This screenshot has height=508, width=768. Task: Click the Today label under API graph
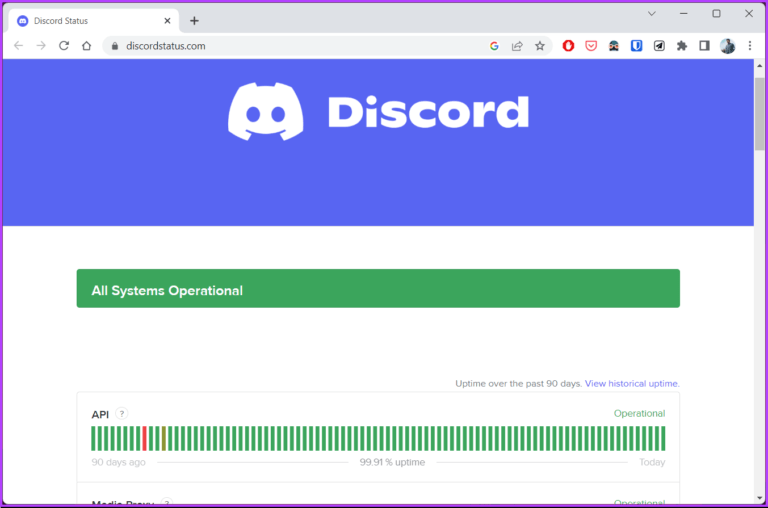pyautogui.click(x=652, y=462)
